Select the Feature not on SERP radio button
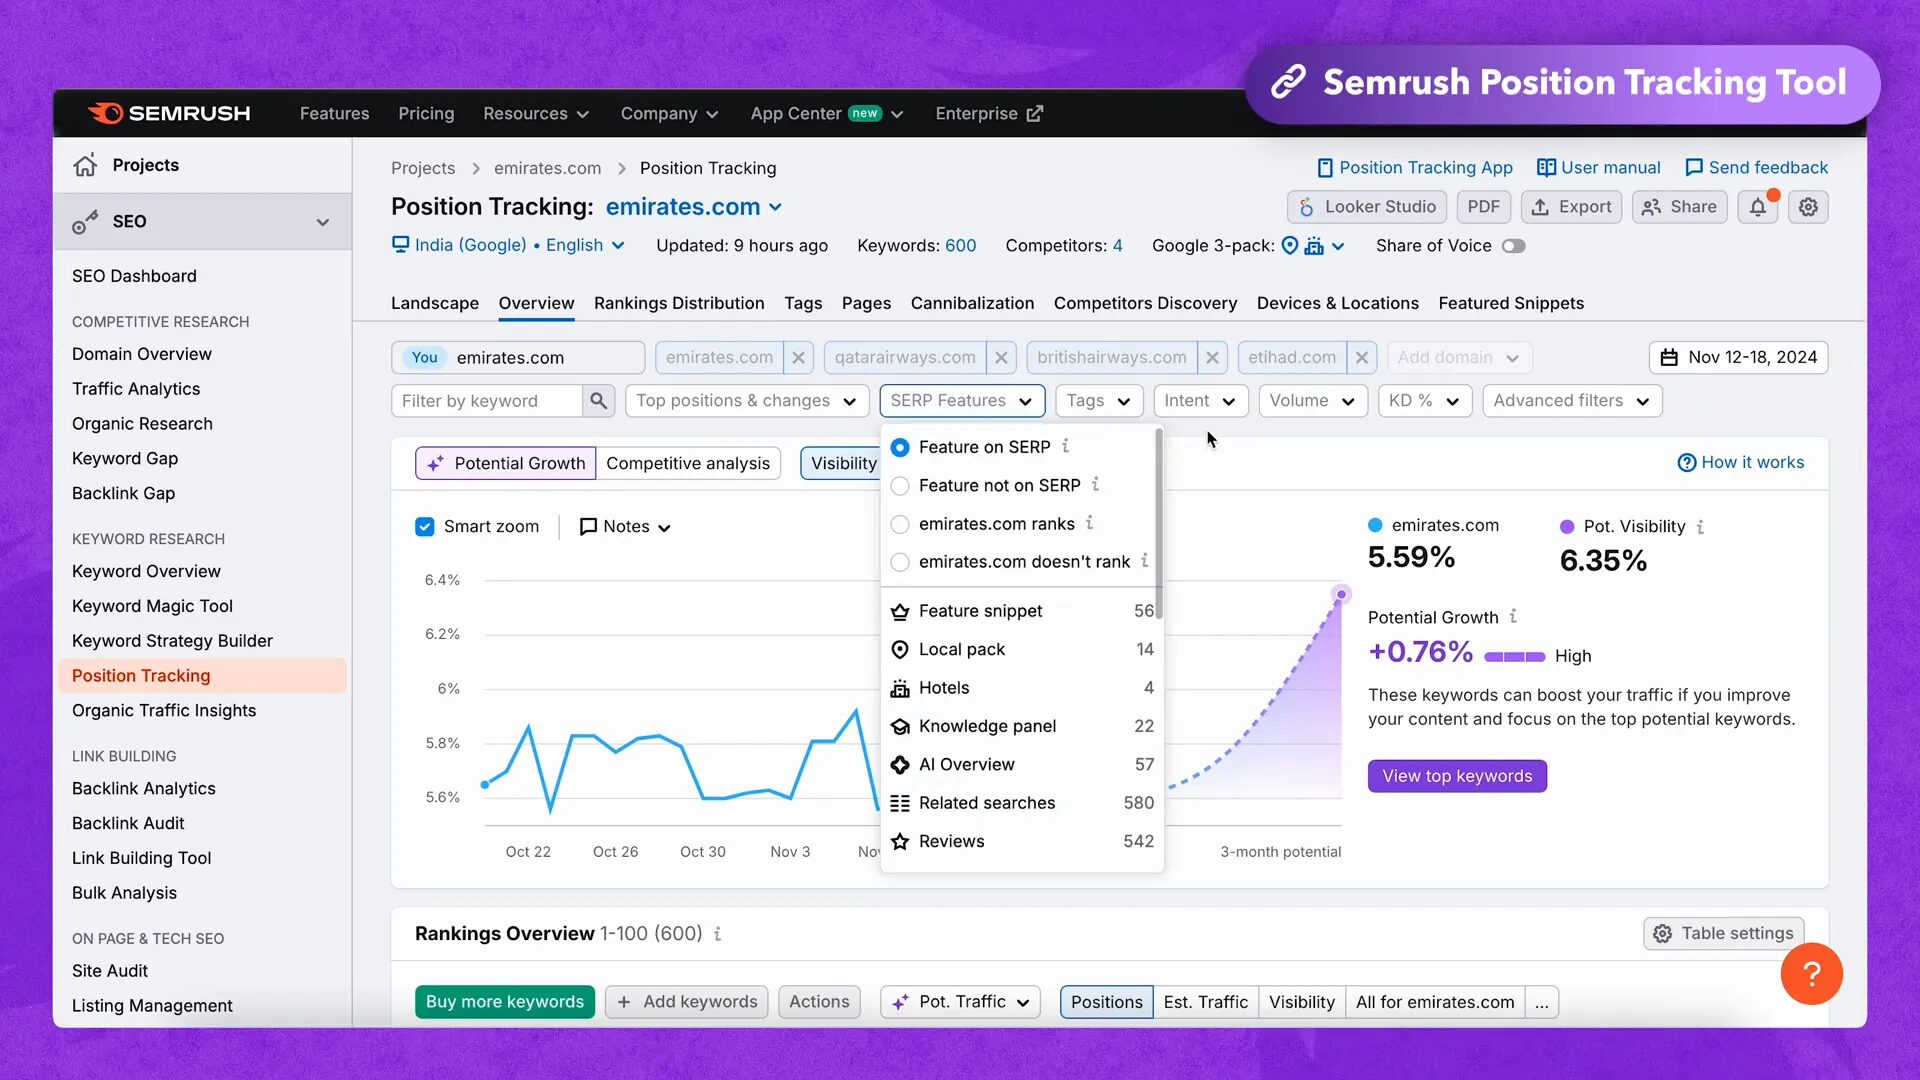The width and height of the screenshot is (1920, 1080). tap(899, 485)
